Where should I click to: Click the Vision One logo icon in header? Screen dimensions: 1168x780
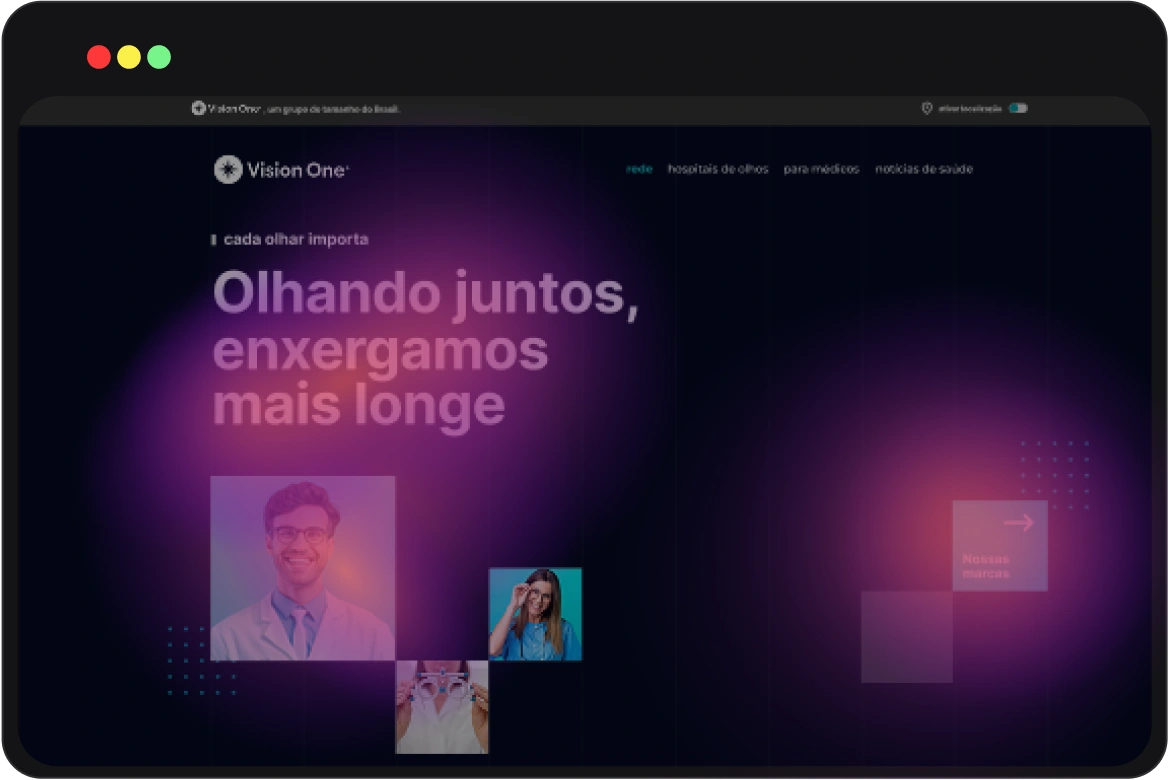[x=228, y=170]
